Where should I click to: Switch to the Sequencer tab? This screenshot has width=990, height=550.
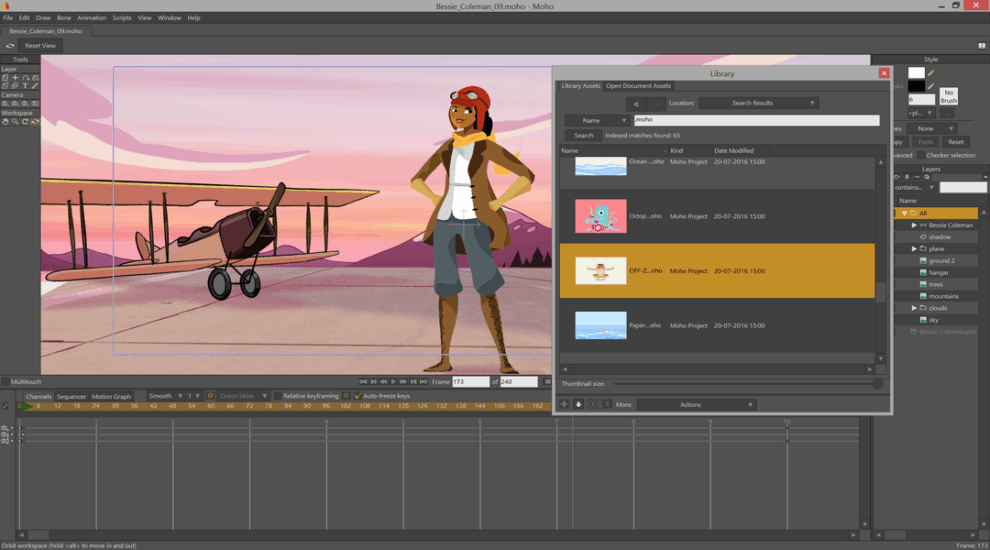(71, 397)
